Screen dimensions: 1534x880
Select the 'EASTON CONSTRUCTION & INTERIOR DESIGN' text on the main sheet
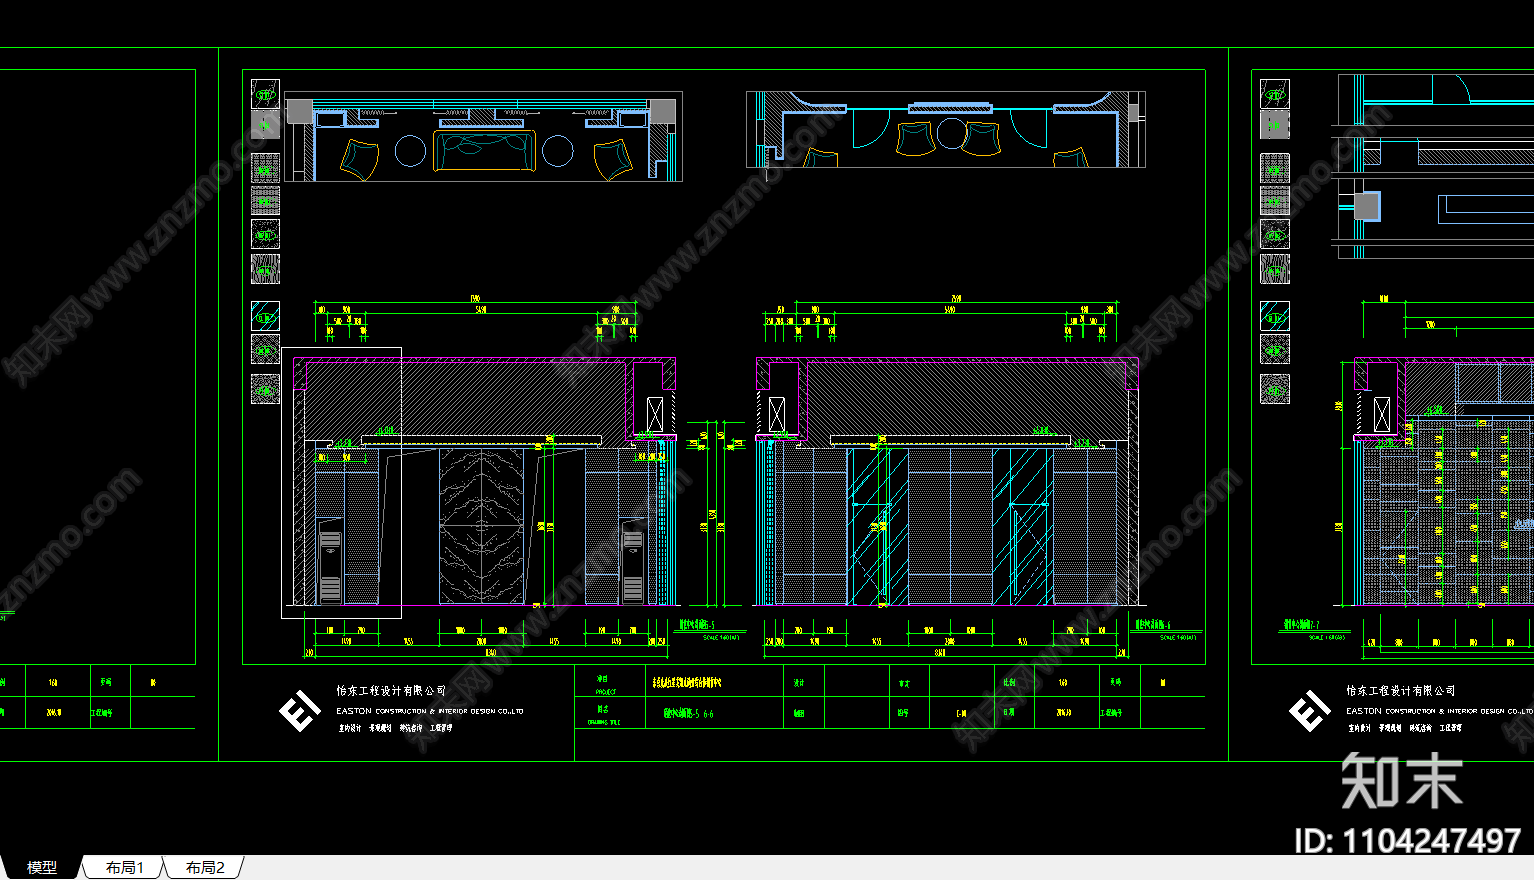click(x=429, y=711)
